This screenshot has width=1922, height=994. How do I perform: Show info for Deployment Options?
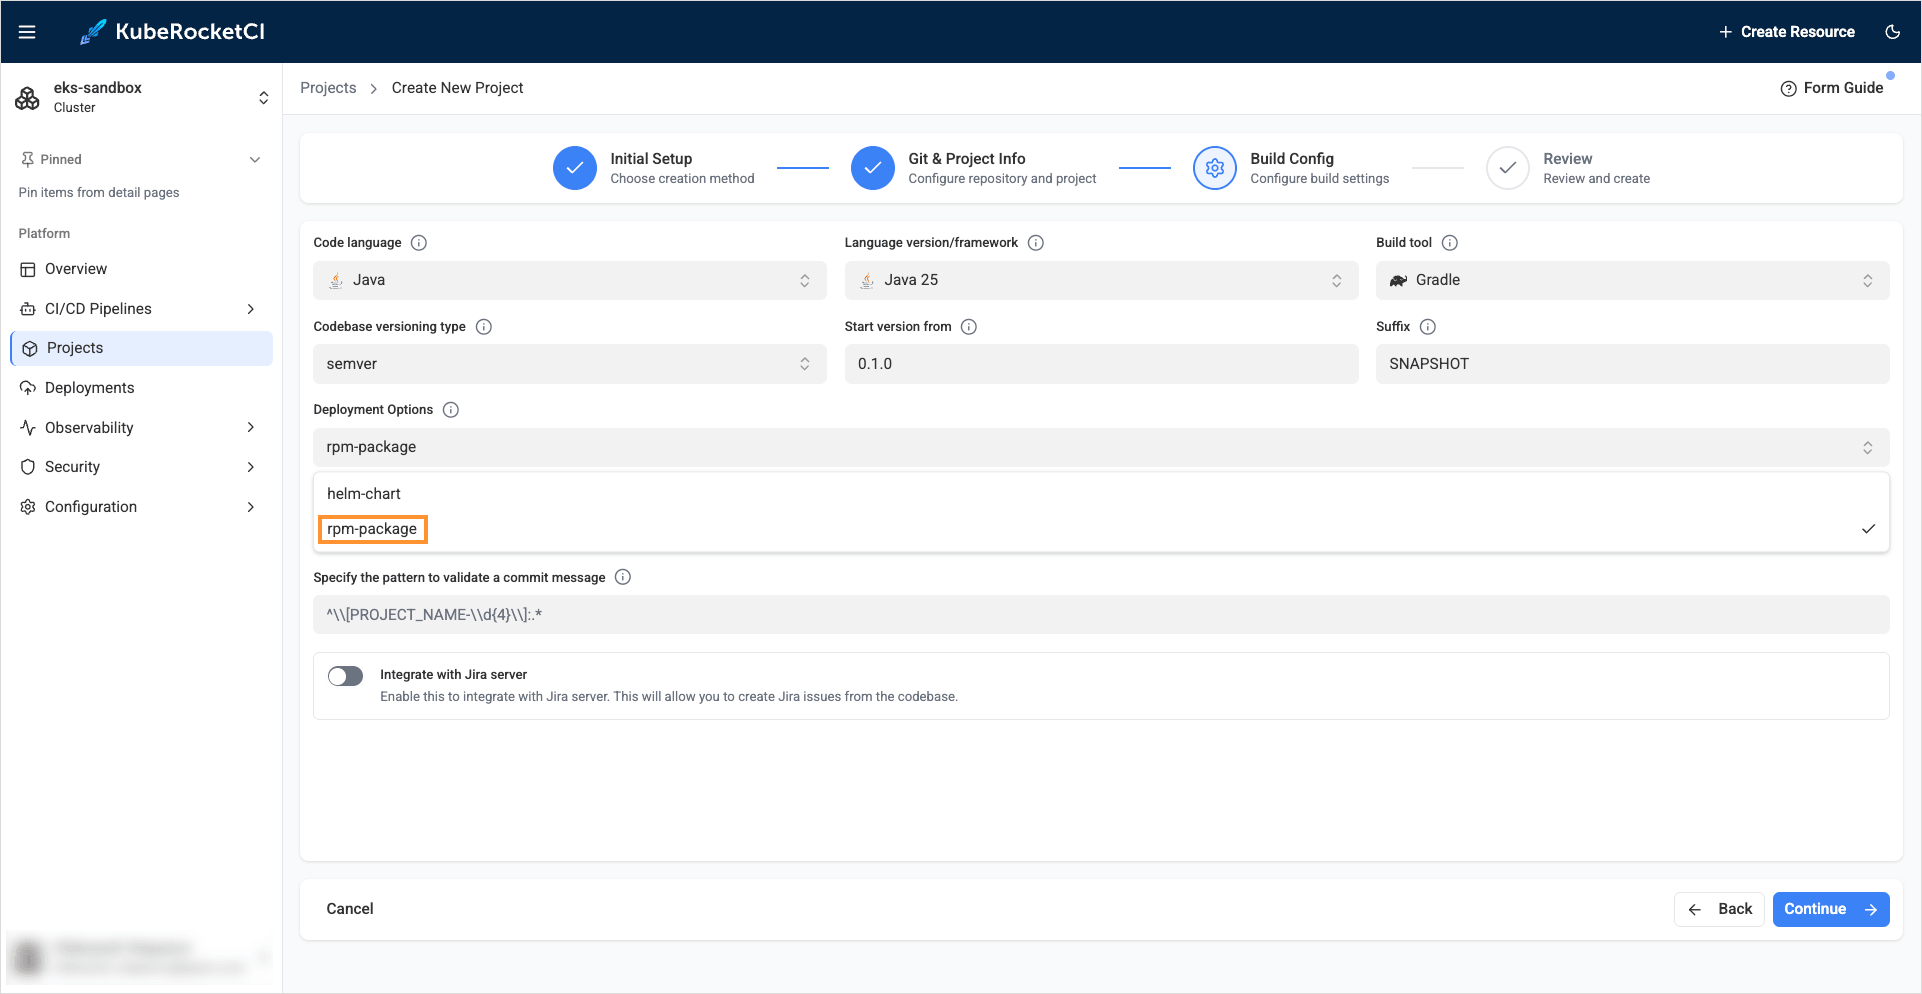(x=451, y=410)
